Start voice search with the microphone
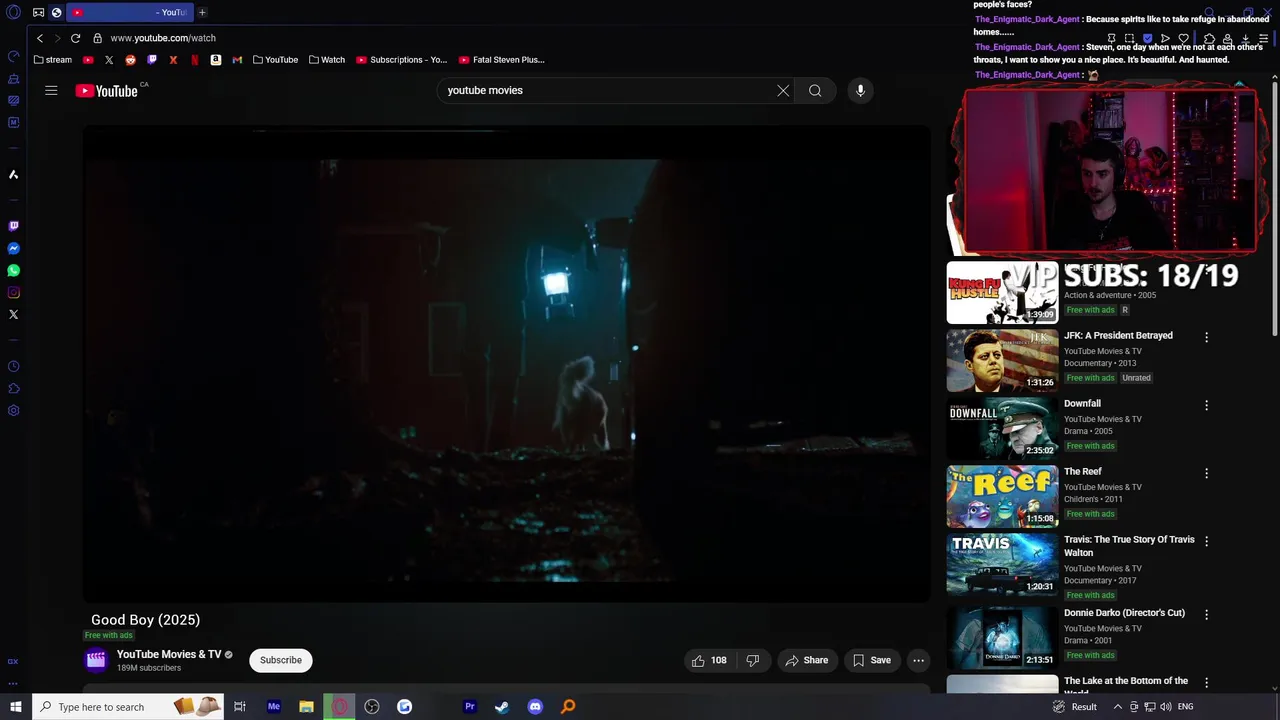The width and height of the screenshot is (1280, 720). point(860,90)
